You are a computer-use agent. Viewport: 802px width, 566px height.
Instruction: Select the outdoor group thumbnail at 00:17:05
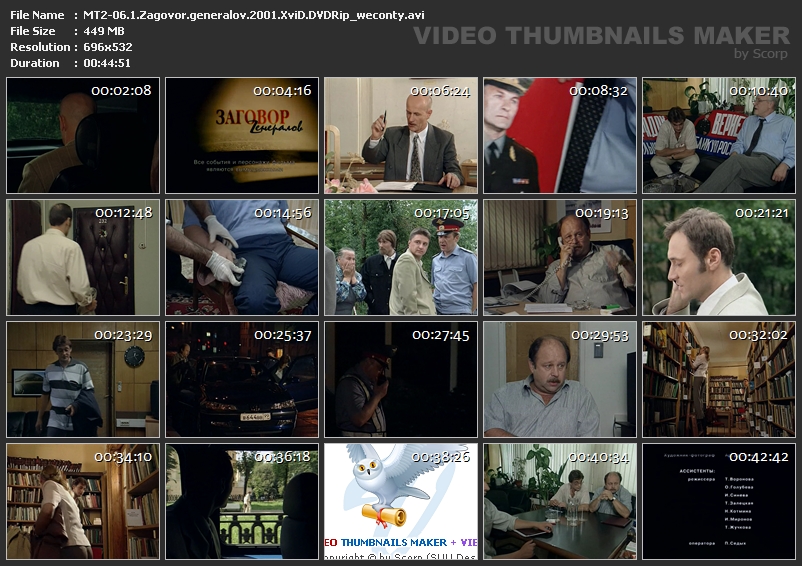[401, 258]
